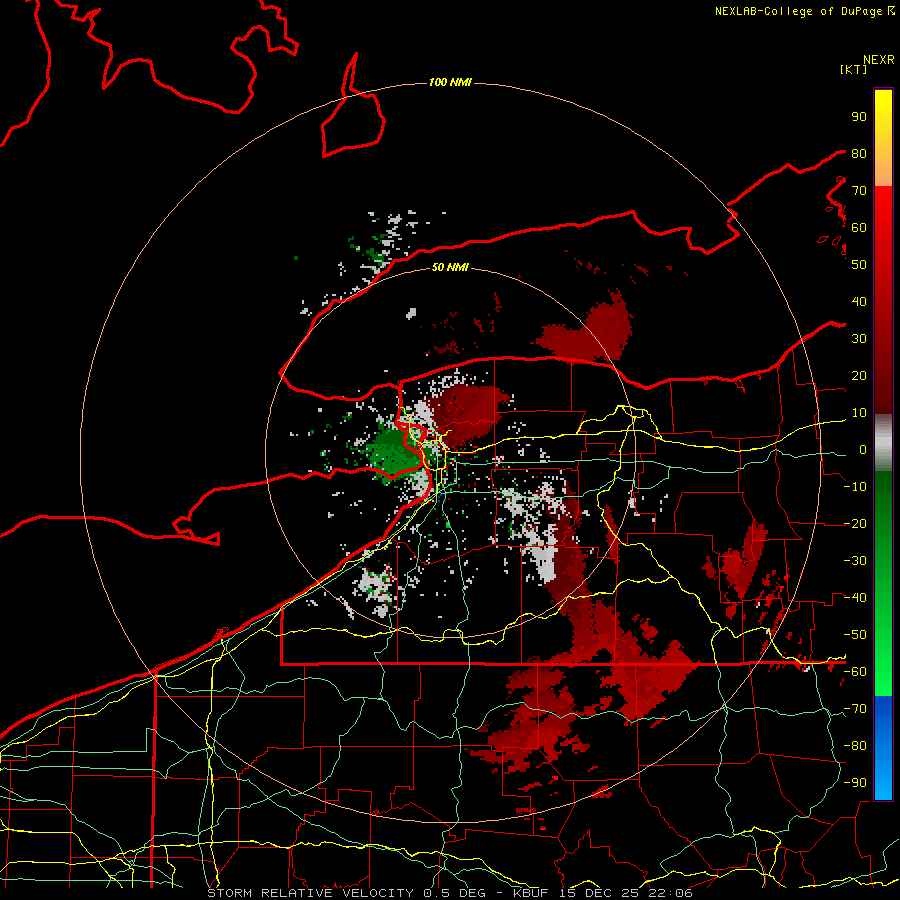Click the 20 value on the velocity scale

(859, 375)
